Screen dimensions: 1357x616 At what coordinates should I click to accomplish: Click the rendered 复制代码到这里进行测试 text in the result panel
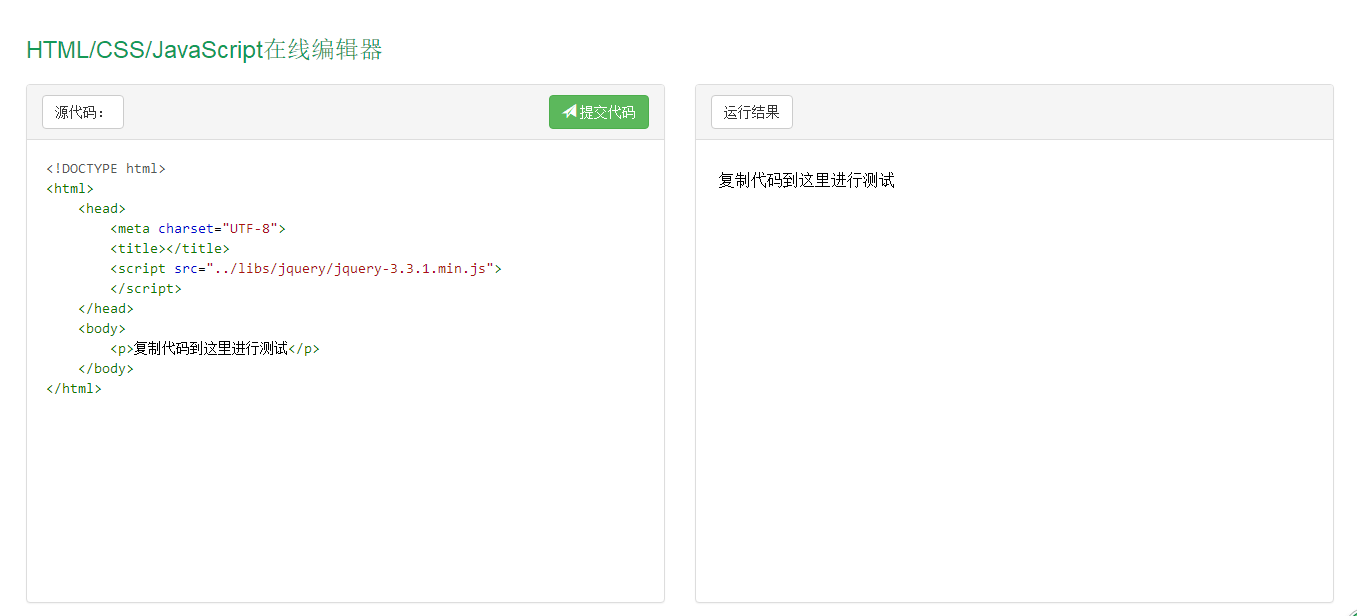click(x=806, y=180)
